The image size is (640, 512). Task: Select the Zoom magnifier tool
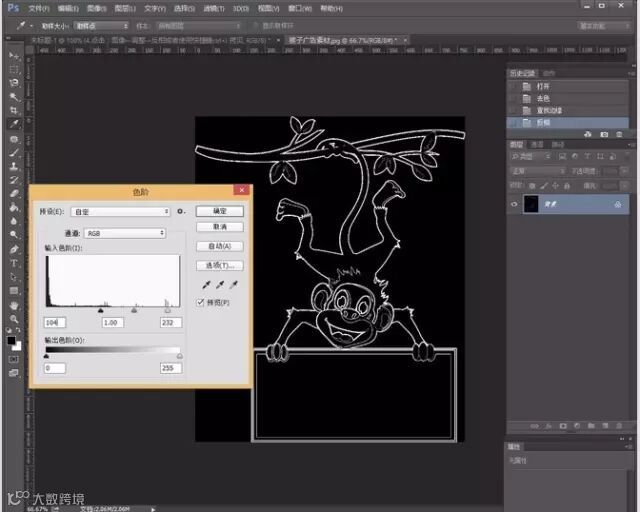(14, 319)
